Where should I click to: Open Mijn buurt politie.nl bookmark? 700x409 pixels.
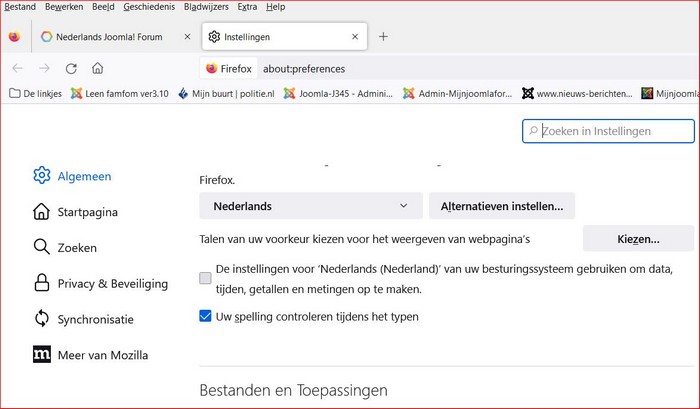[x=226, y=93]
